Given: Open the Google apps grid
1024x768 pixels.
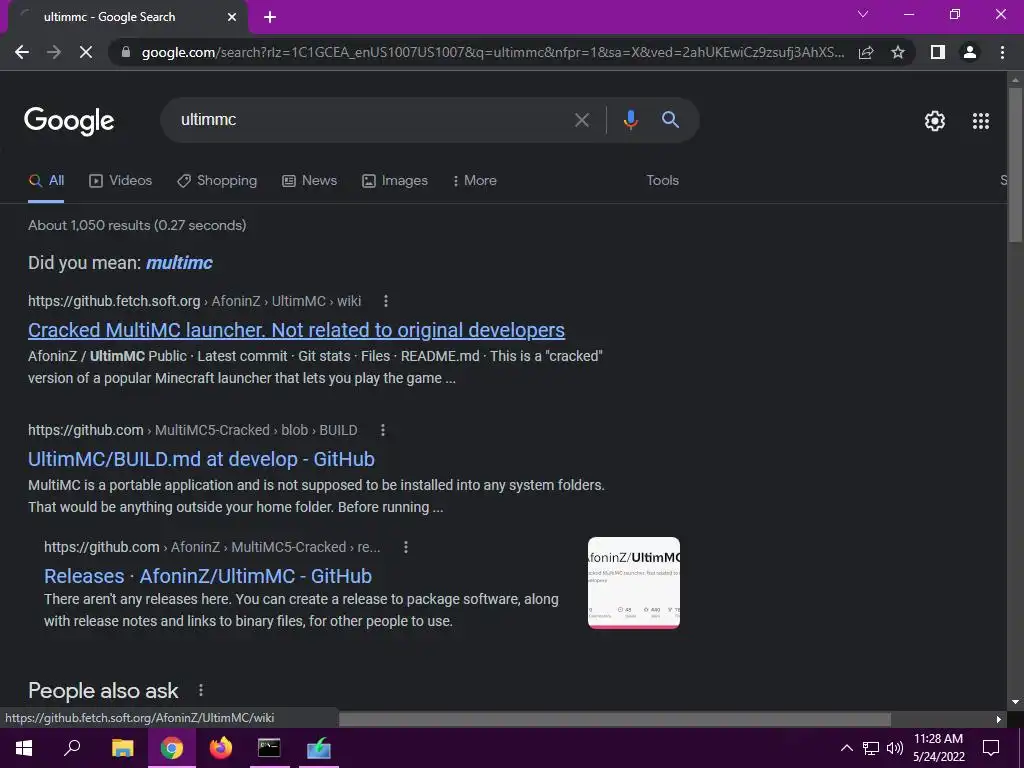Looking at the screenshot, I should click(x=981, y=121).
